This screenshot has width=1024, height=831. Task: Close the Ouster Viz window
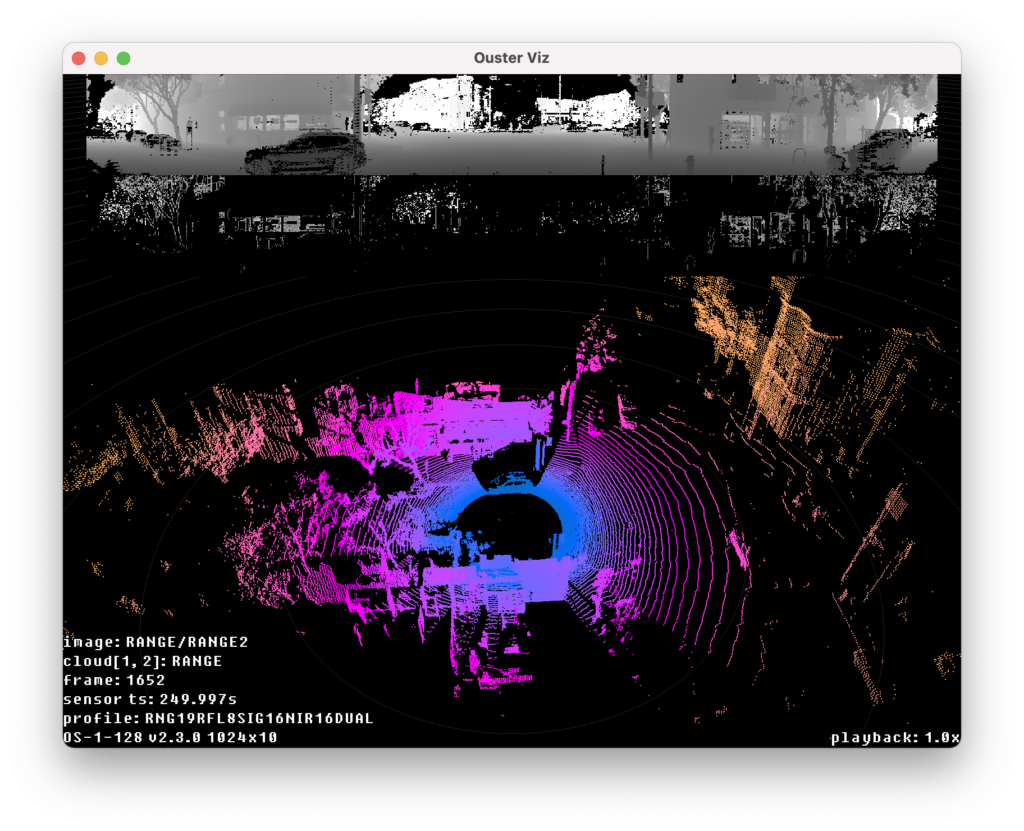(x=79, y=58)
